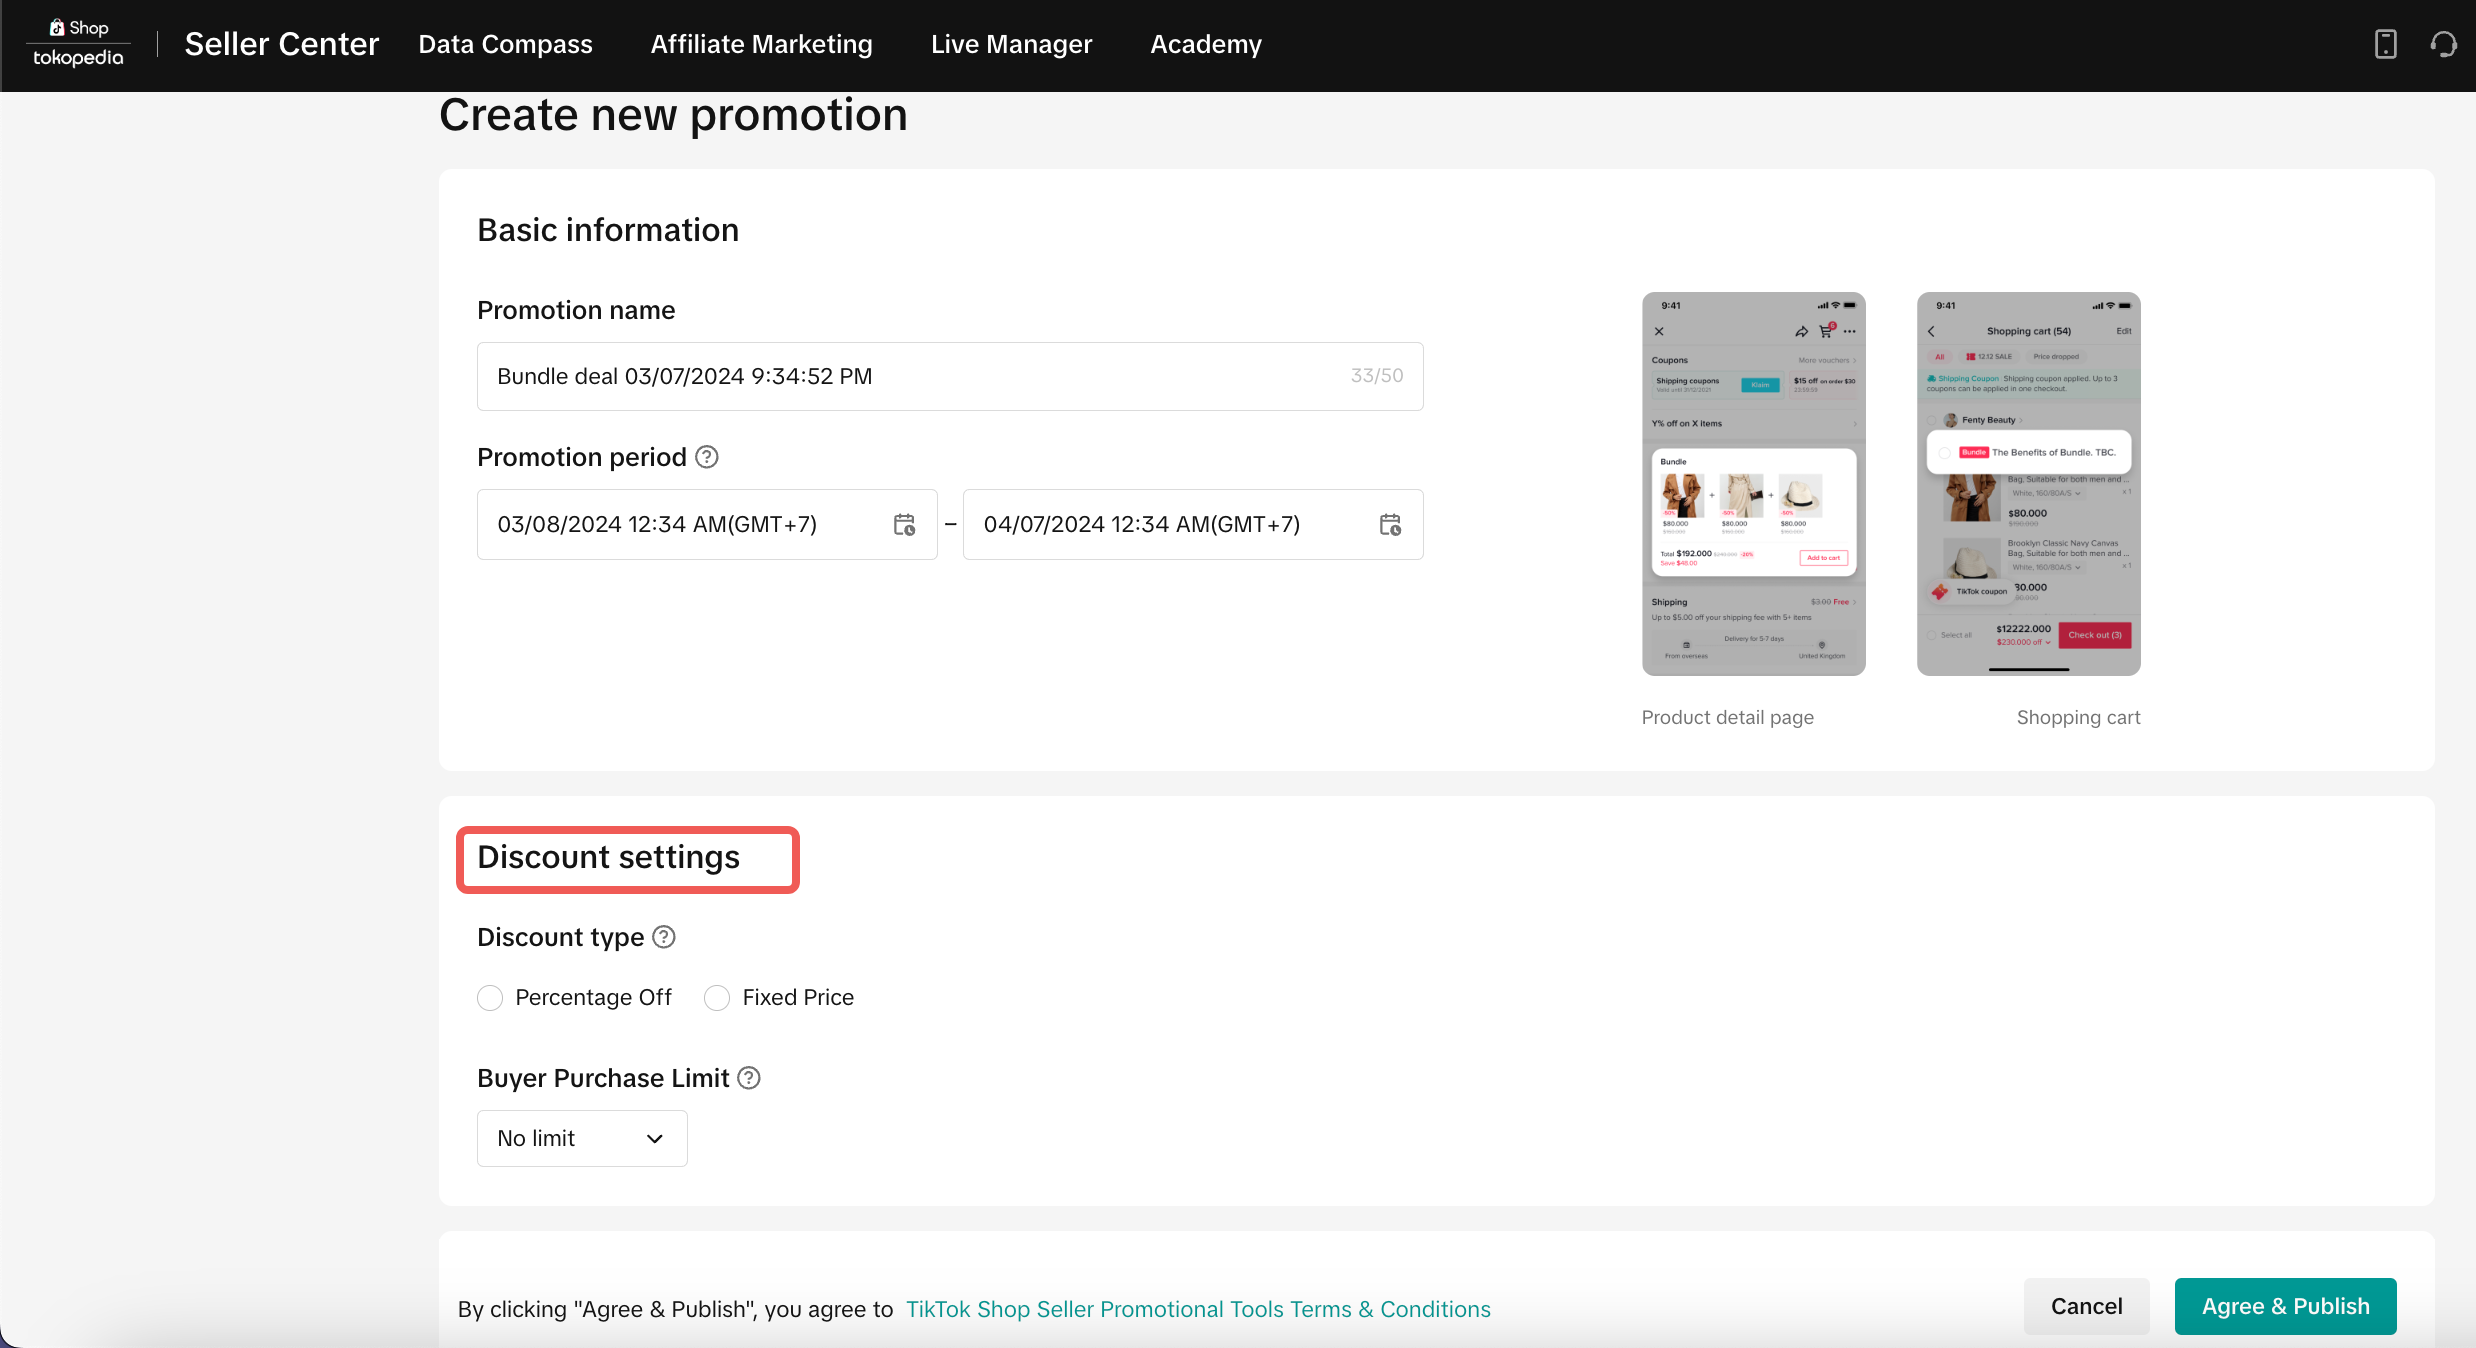The width and height of the screenshot is (2476, 1348).
Task: Expand the No limit dropdown
Action: (x=582, y=1138)
